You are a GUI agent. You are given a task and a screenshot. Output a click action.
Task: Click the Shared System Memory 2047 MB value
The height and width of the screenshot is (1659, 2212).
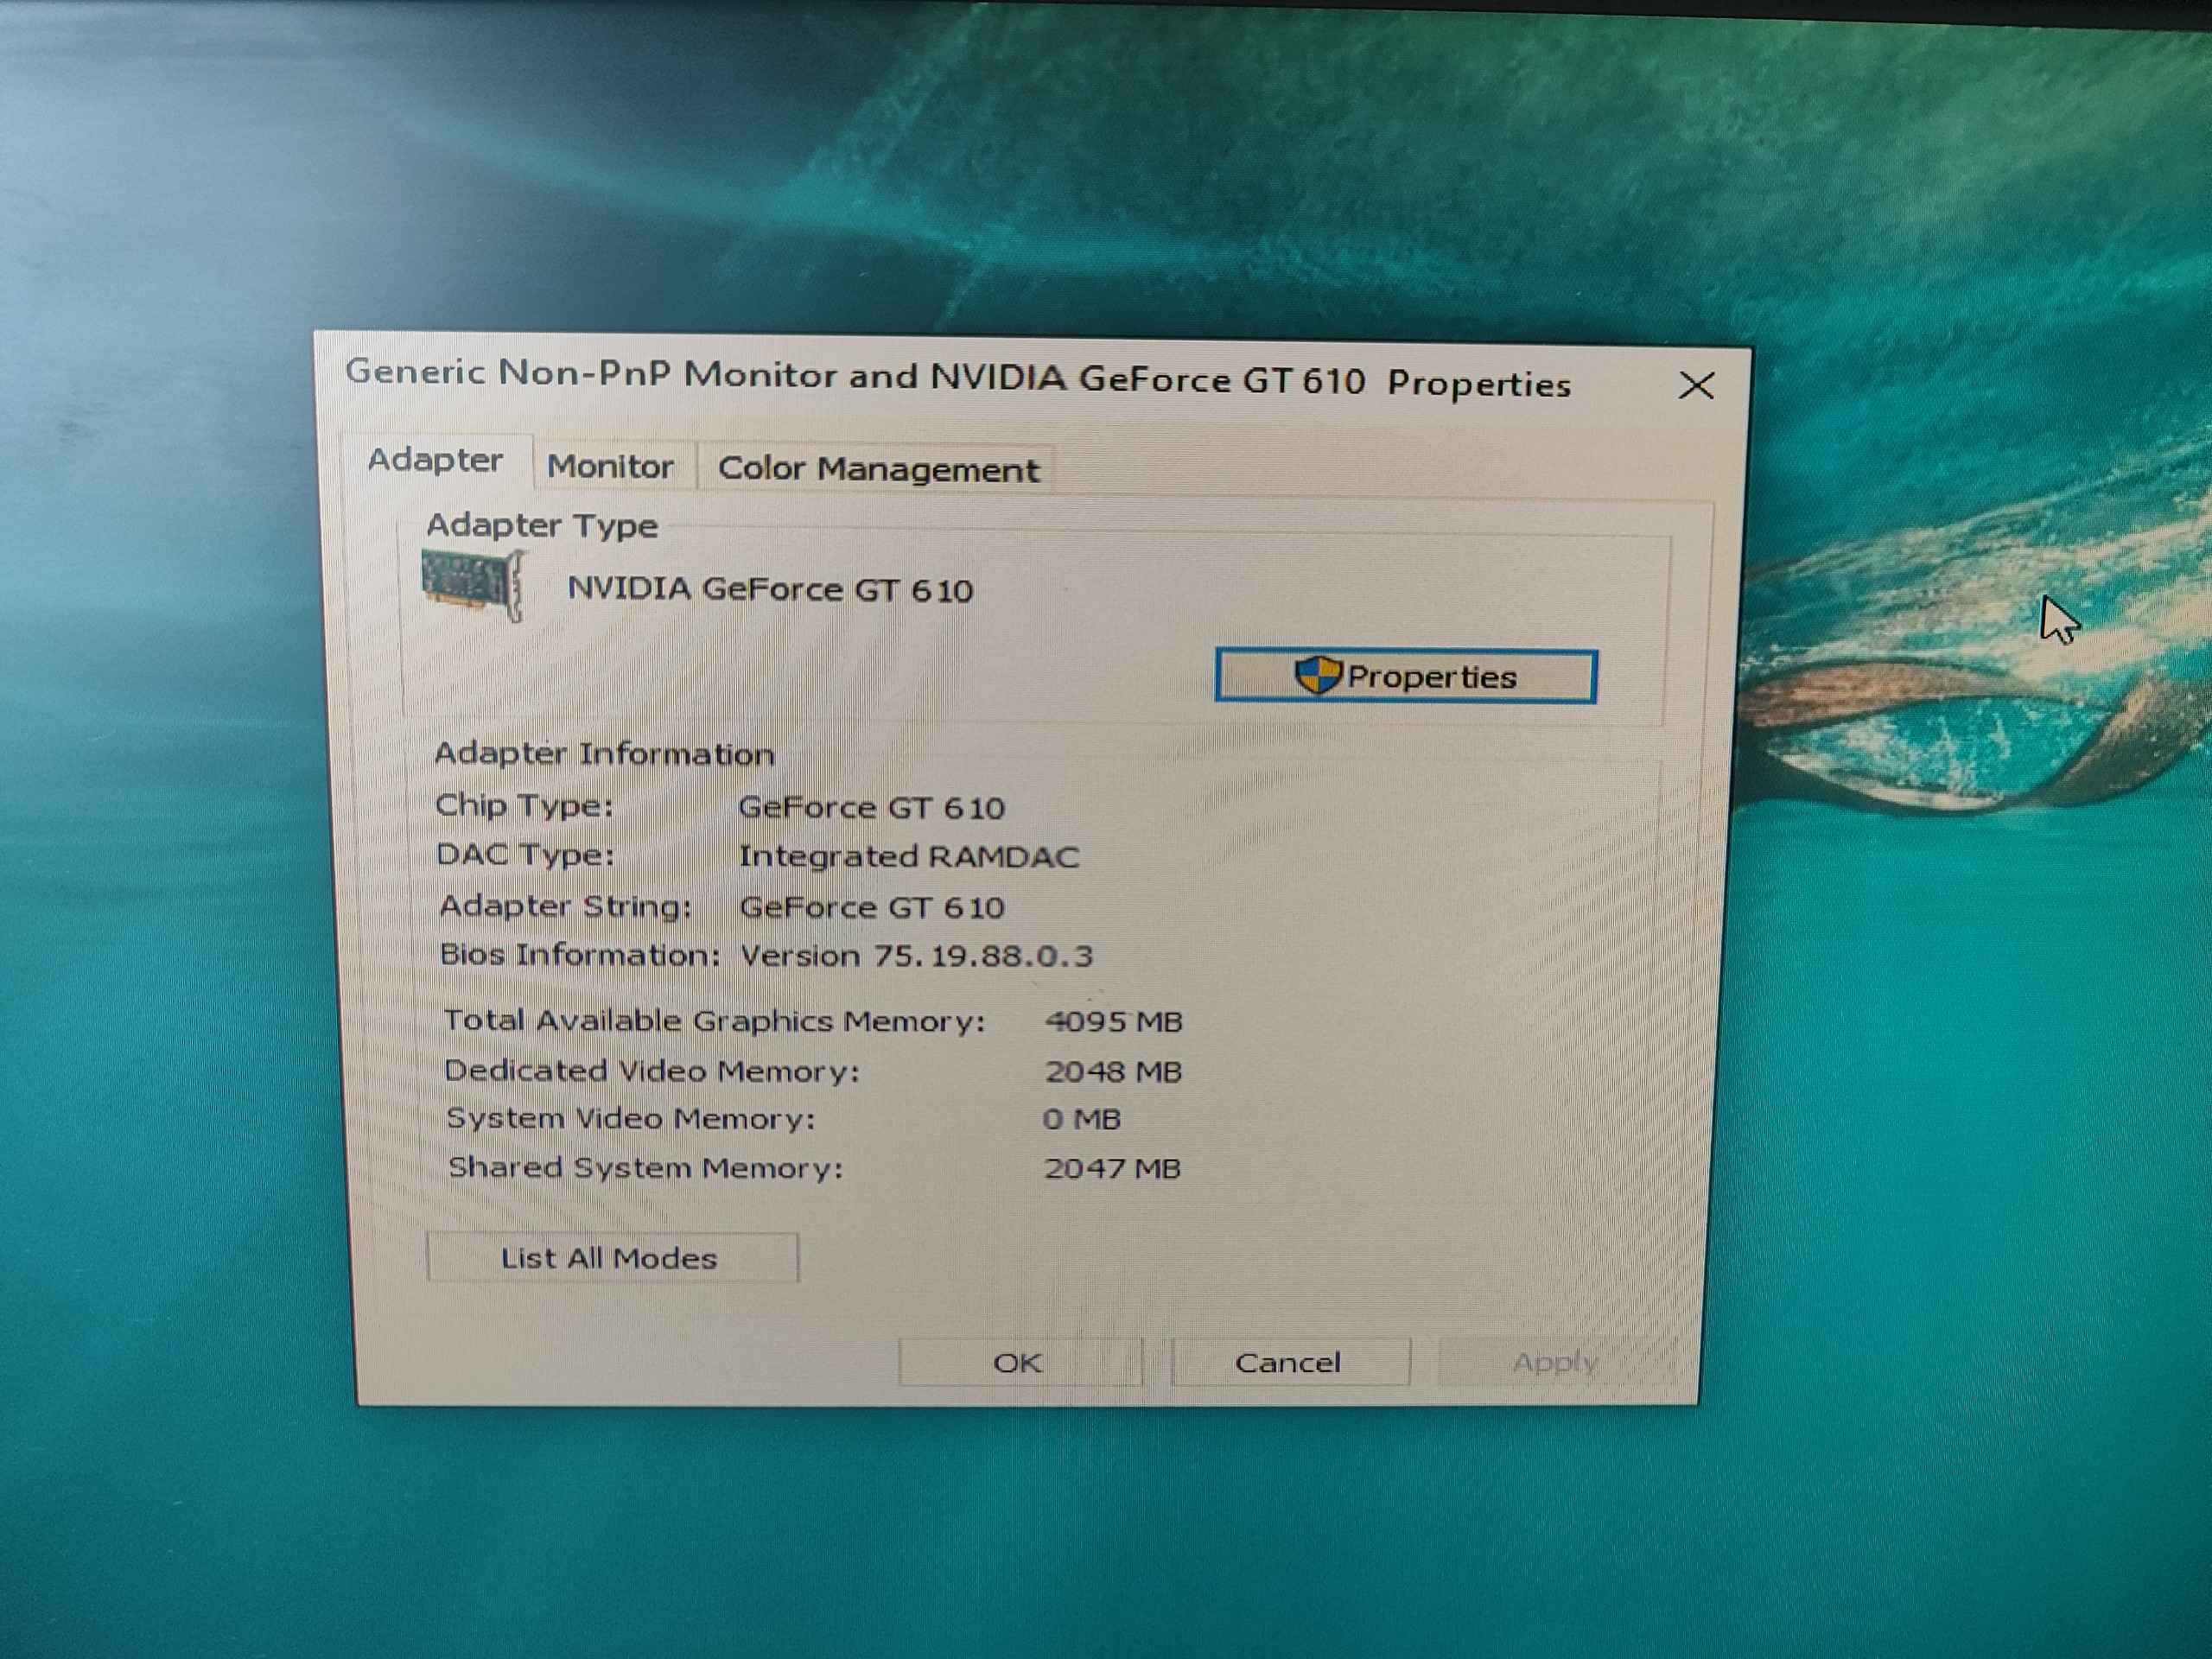[1112, 1169]
